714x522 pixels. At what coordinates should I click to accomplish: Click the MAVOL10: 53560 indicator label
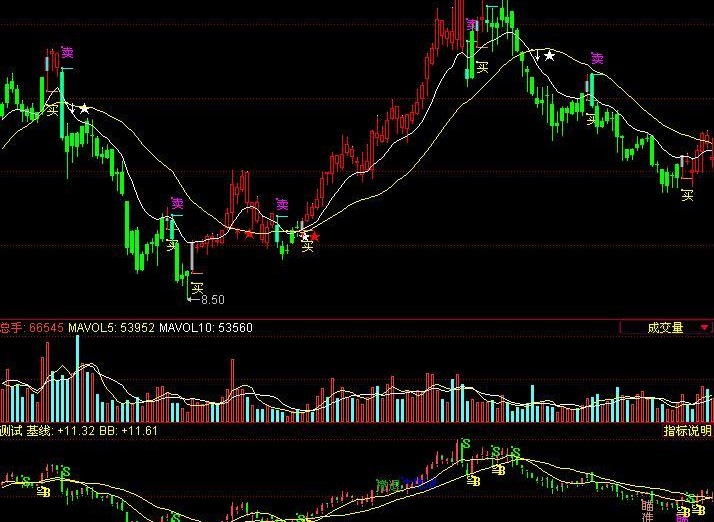point(206,328)
